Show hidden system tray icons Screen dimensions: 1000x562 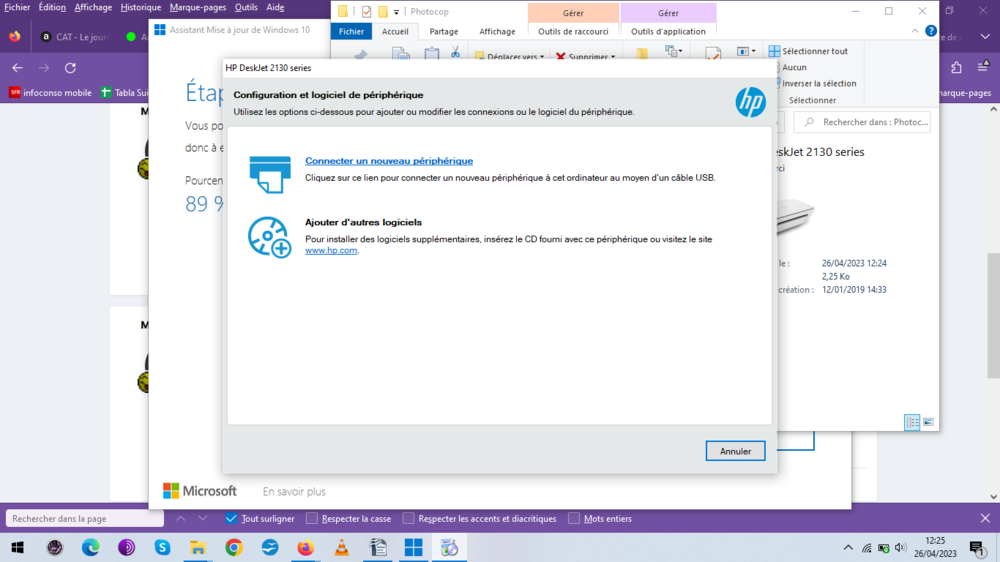(x=849, y=548)
